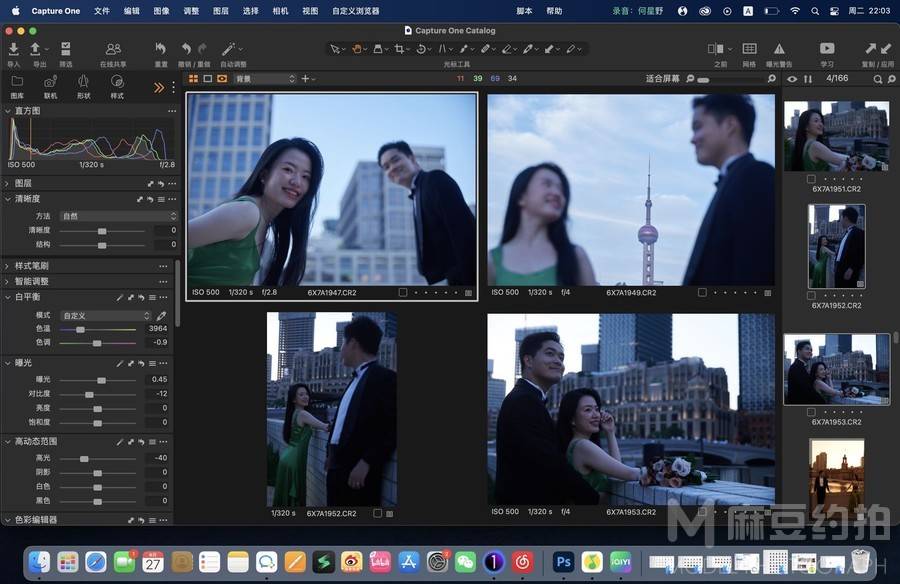Reset the White Balance (白平衡) panel adjustments
Viewport: 900px width, 584px height.
click(141, 297)
